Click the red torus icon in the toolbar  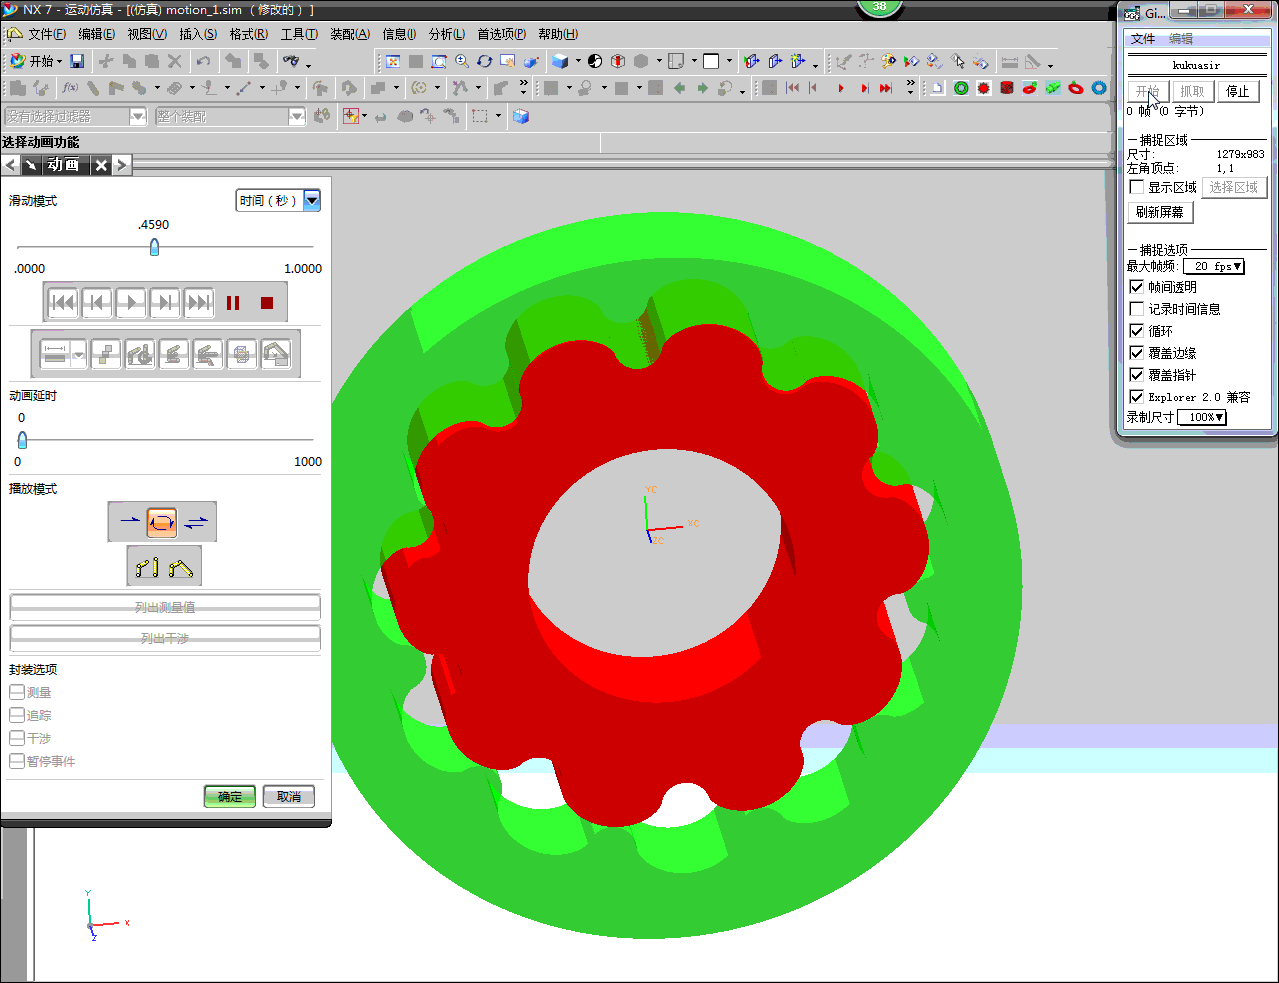tap(1076, 88)
